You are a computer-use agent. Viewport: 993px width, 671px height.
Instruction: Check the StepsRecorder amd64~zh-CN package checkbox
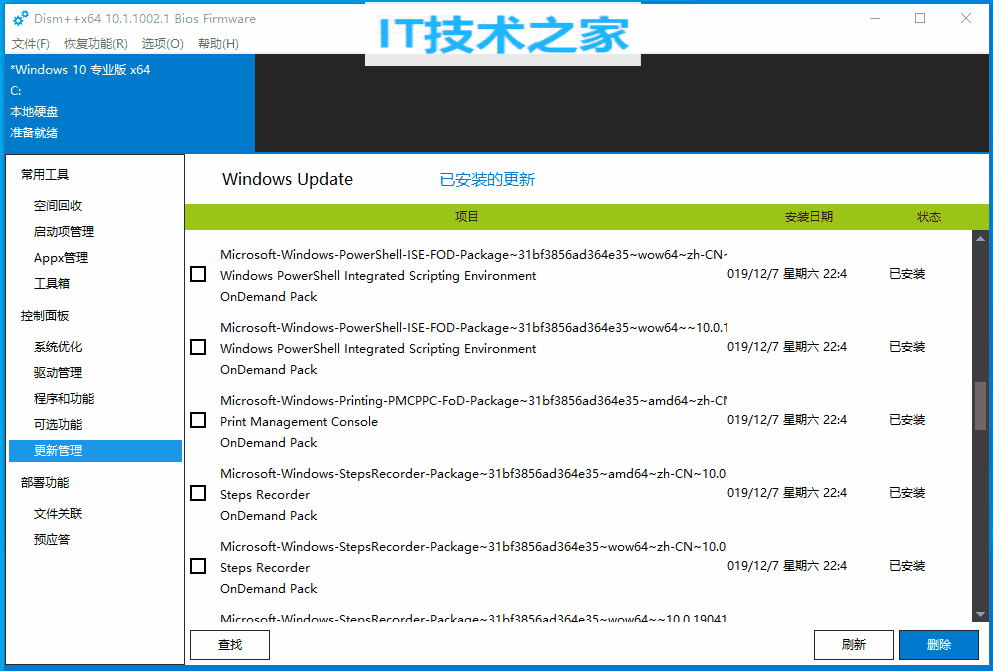click(x=198, y=493)
